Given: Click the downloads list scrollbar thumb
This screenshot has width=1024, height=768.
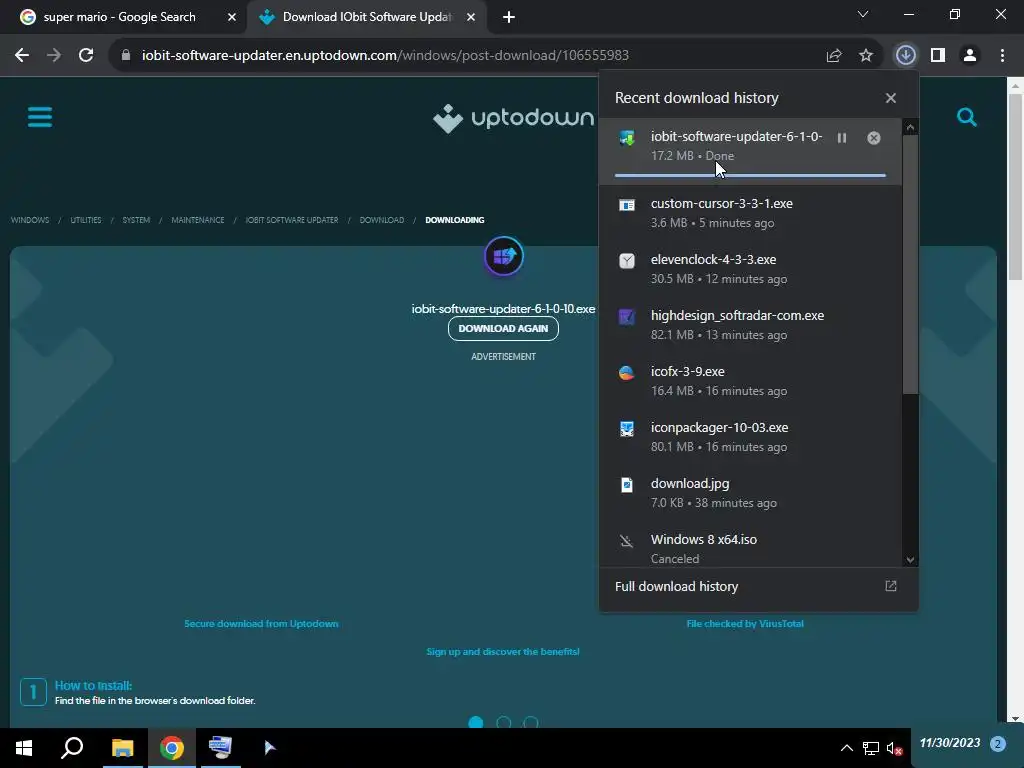Looking at the screenshot, I should (910, 264).
